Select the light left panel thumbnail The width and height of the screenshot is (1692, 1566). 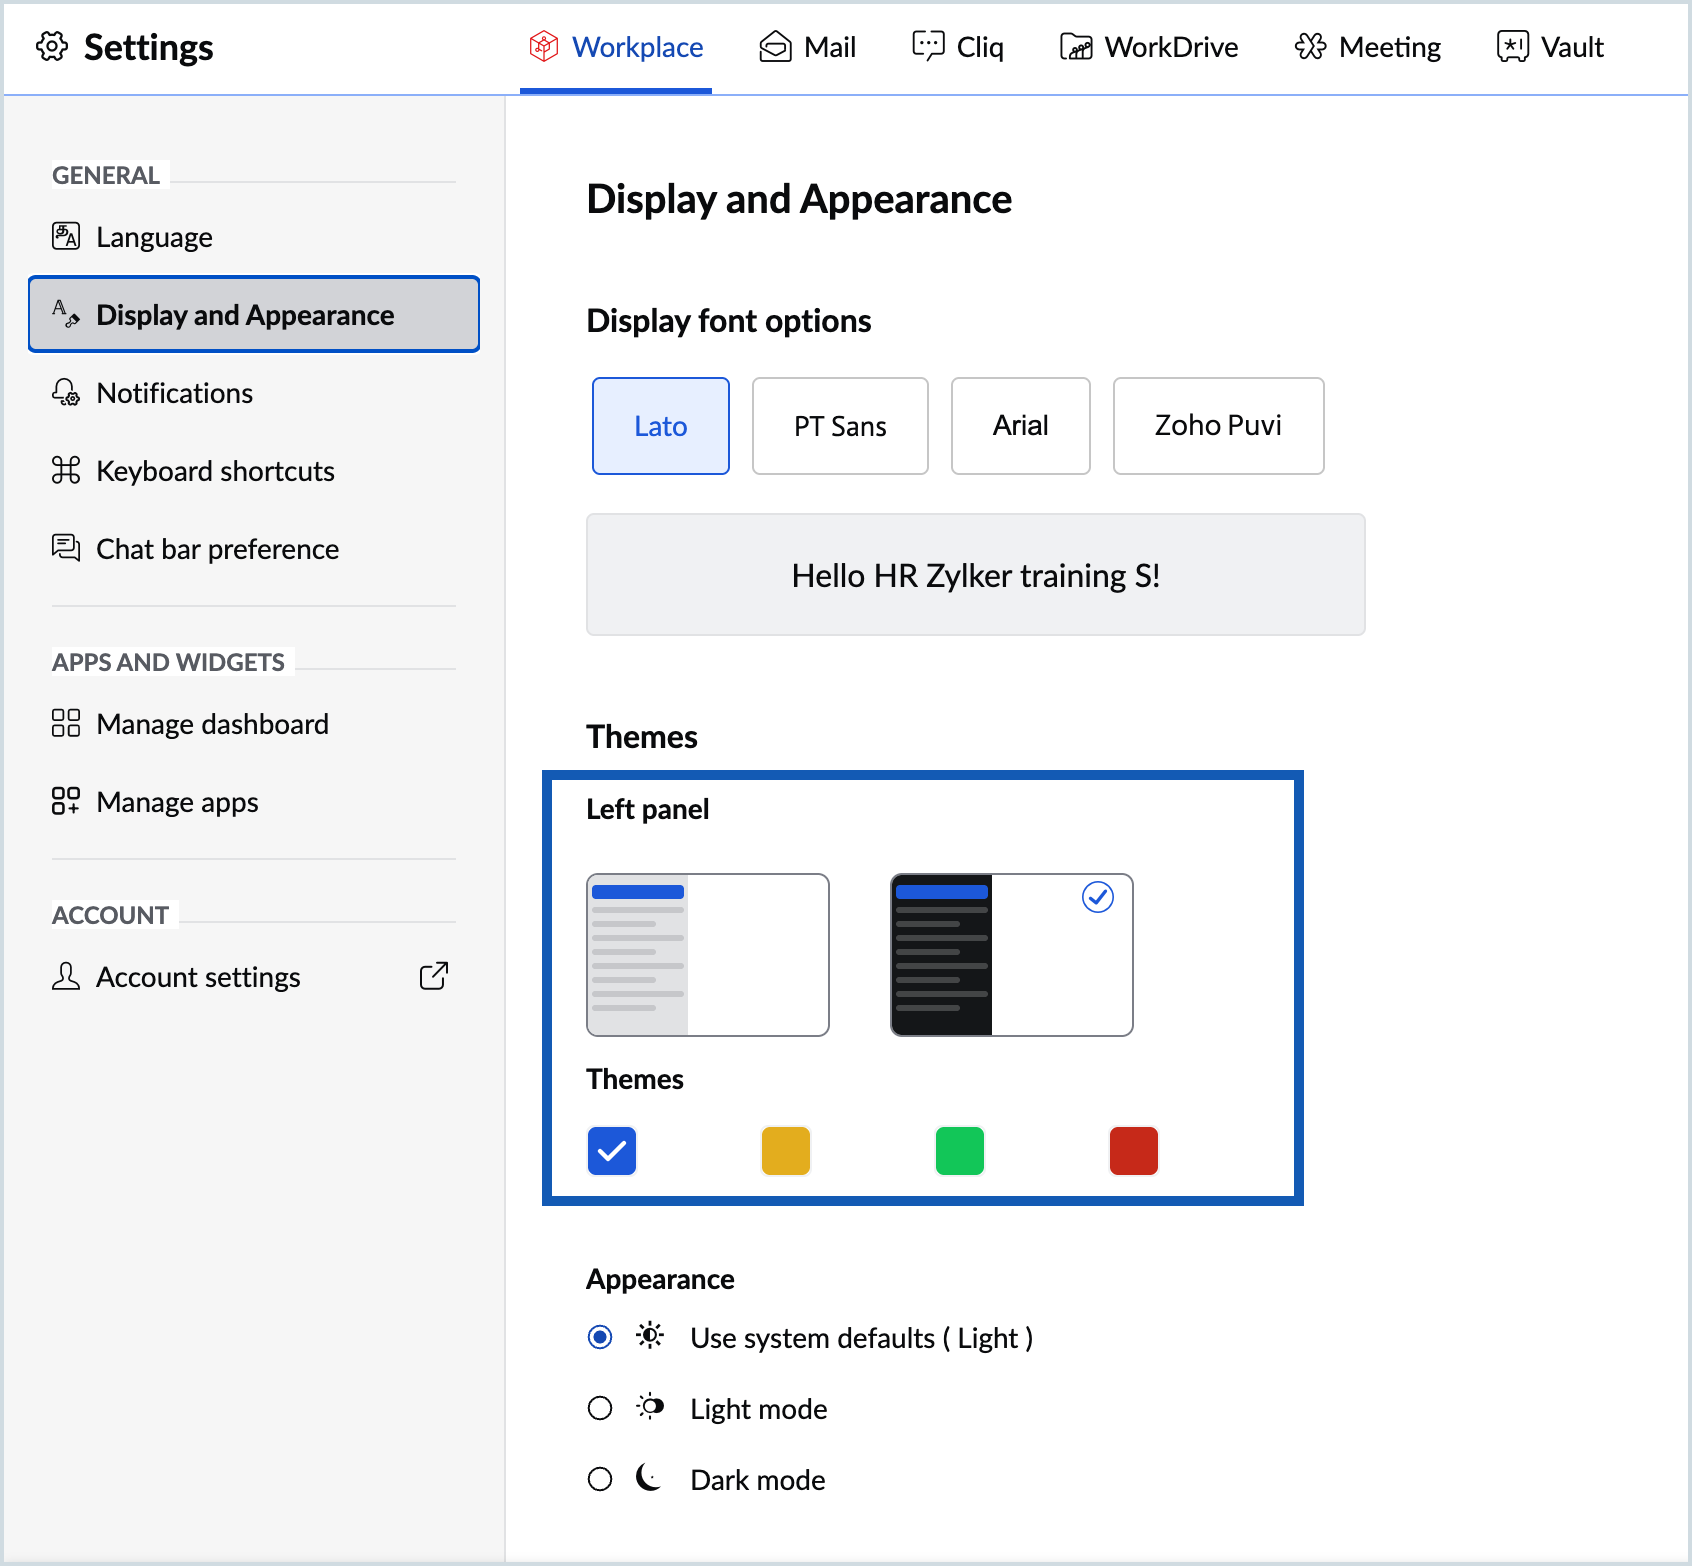tap(708, 955)
